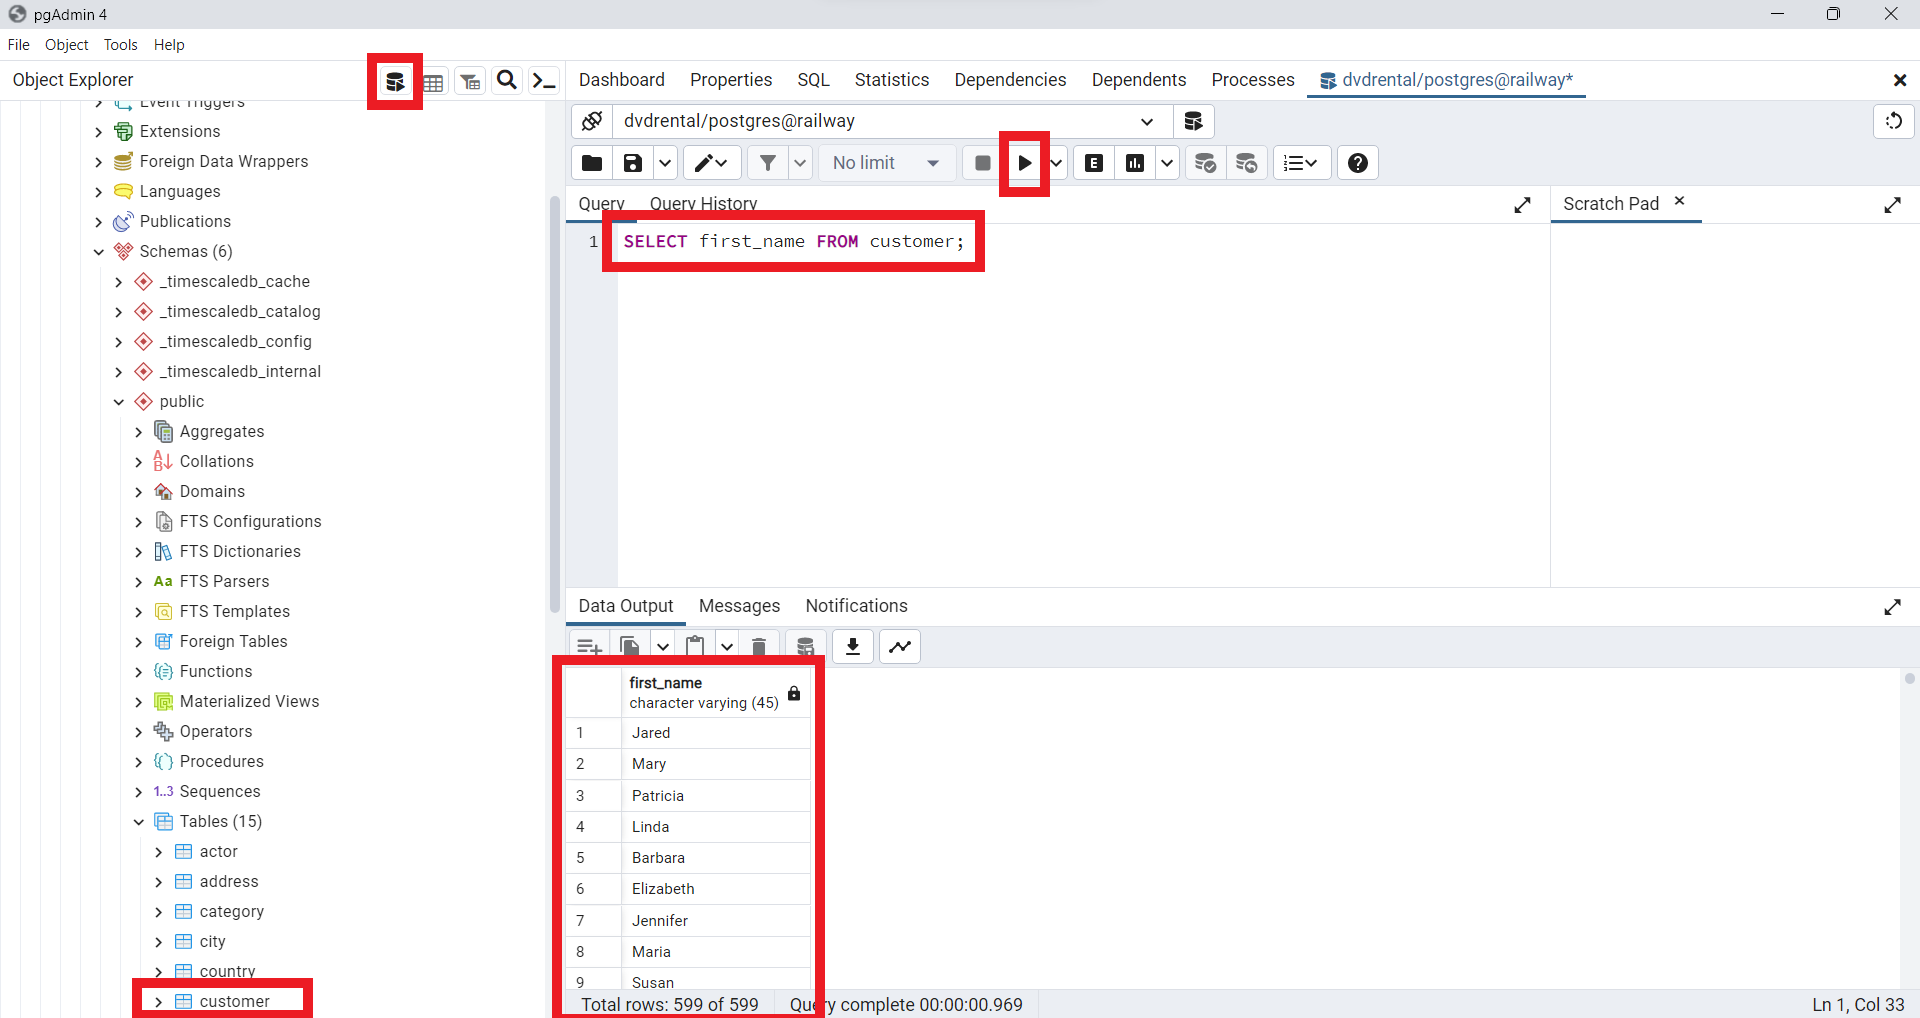The image size is (1920, 1018).
Task: Open Graph Visualiser line icon
Action: (x=900, y=647)
